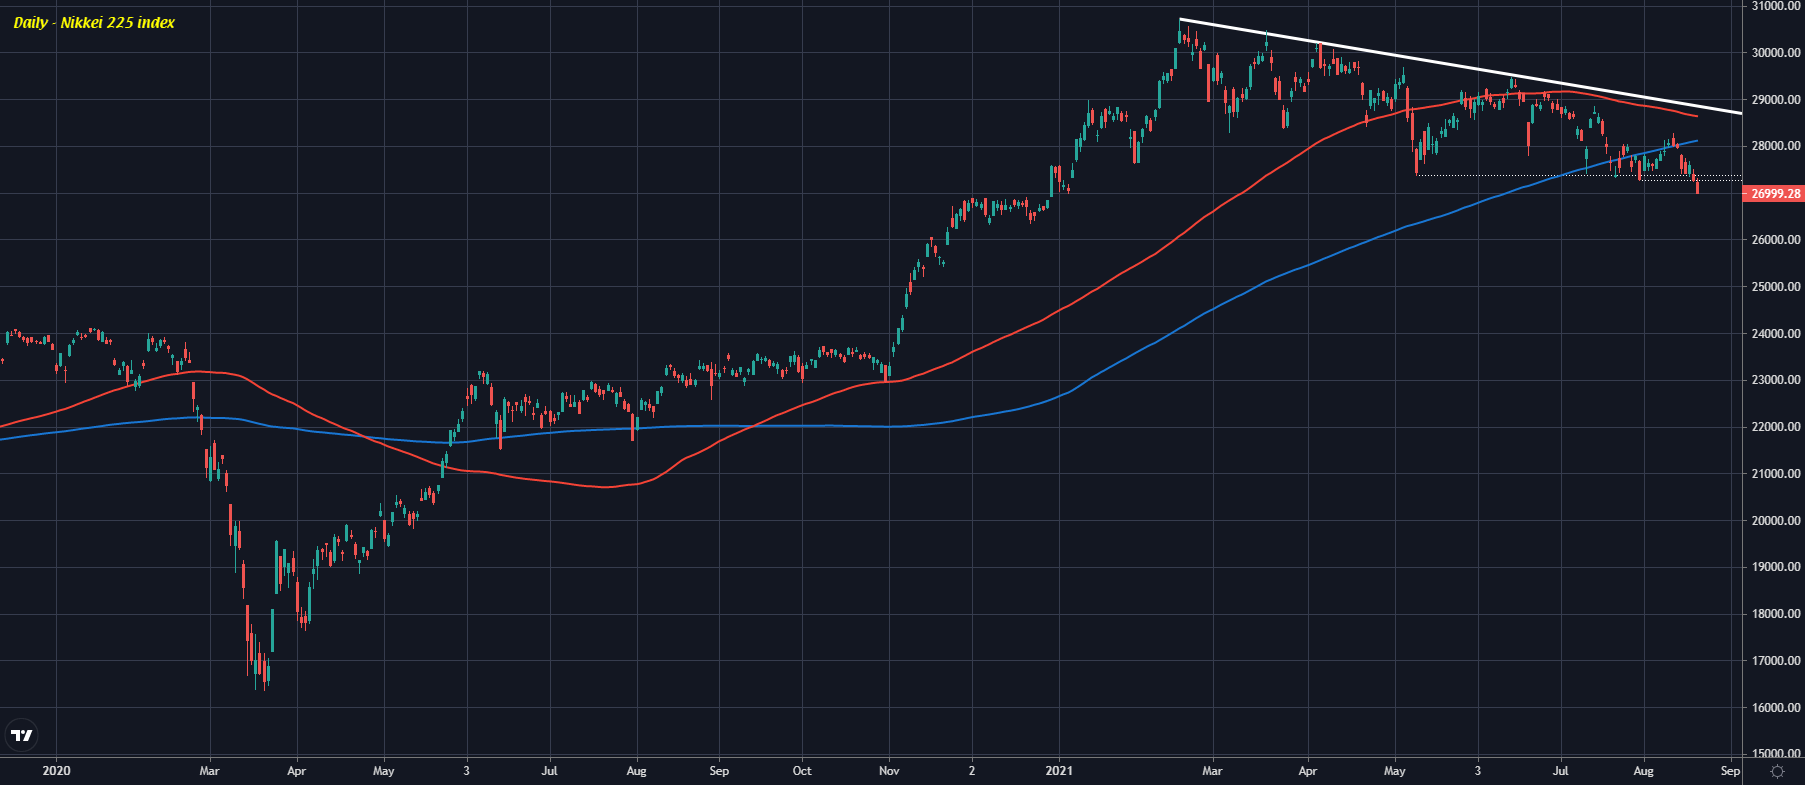Click the Nov label on time axis
This screenshot has height=785, width=1805.
pos(889,771)
